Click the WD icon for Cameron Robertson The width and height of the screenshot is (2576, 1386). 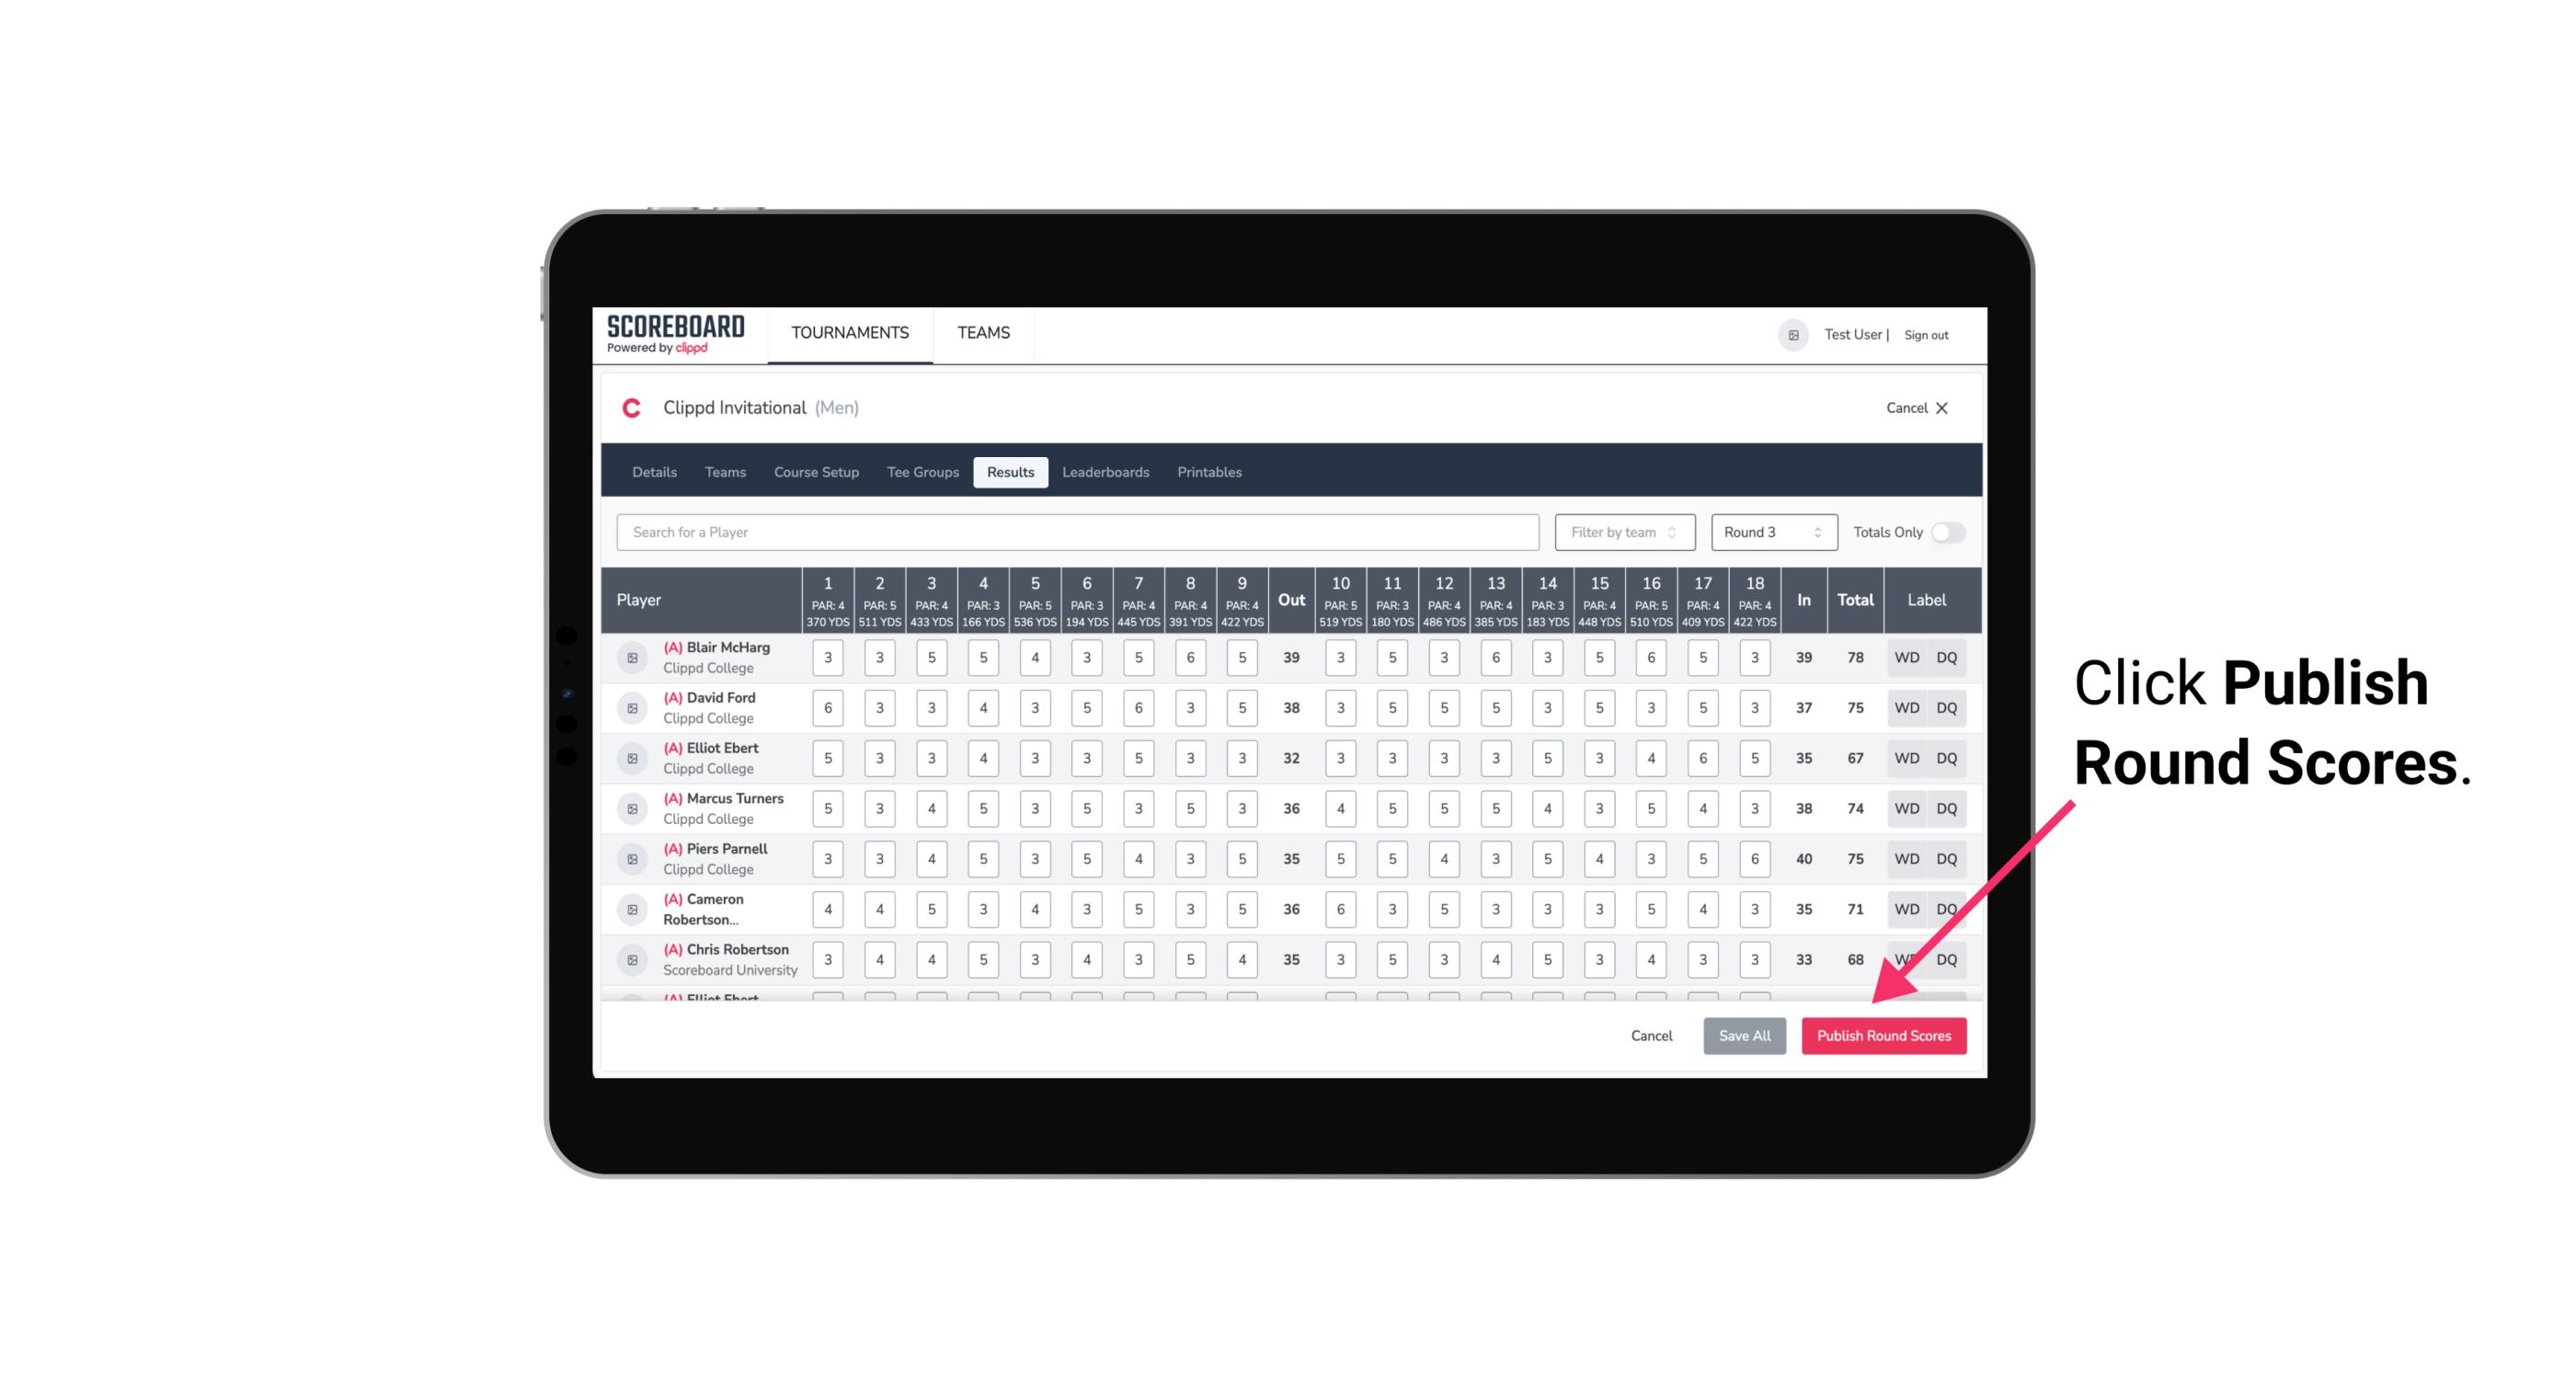coord(1906,908)
